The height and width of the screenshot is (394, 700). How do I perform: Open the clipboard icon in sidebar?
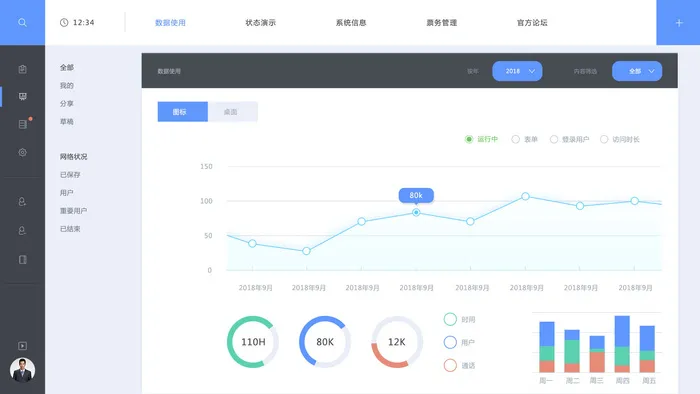(22, 69)
